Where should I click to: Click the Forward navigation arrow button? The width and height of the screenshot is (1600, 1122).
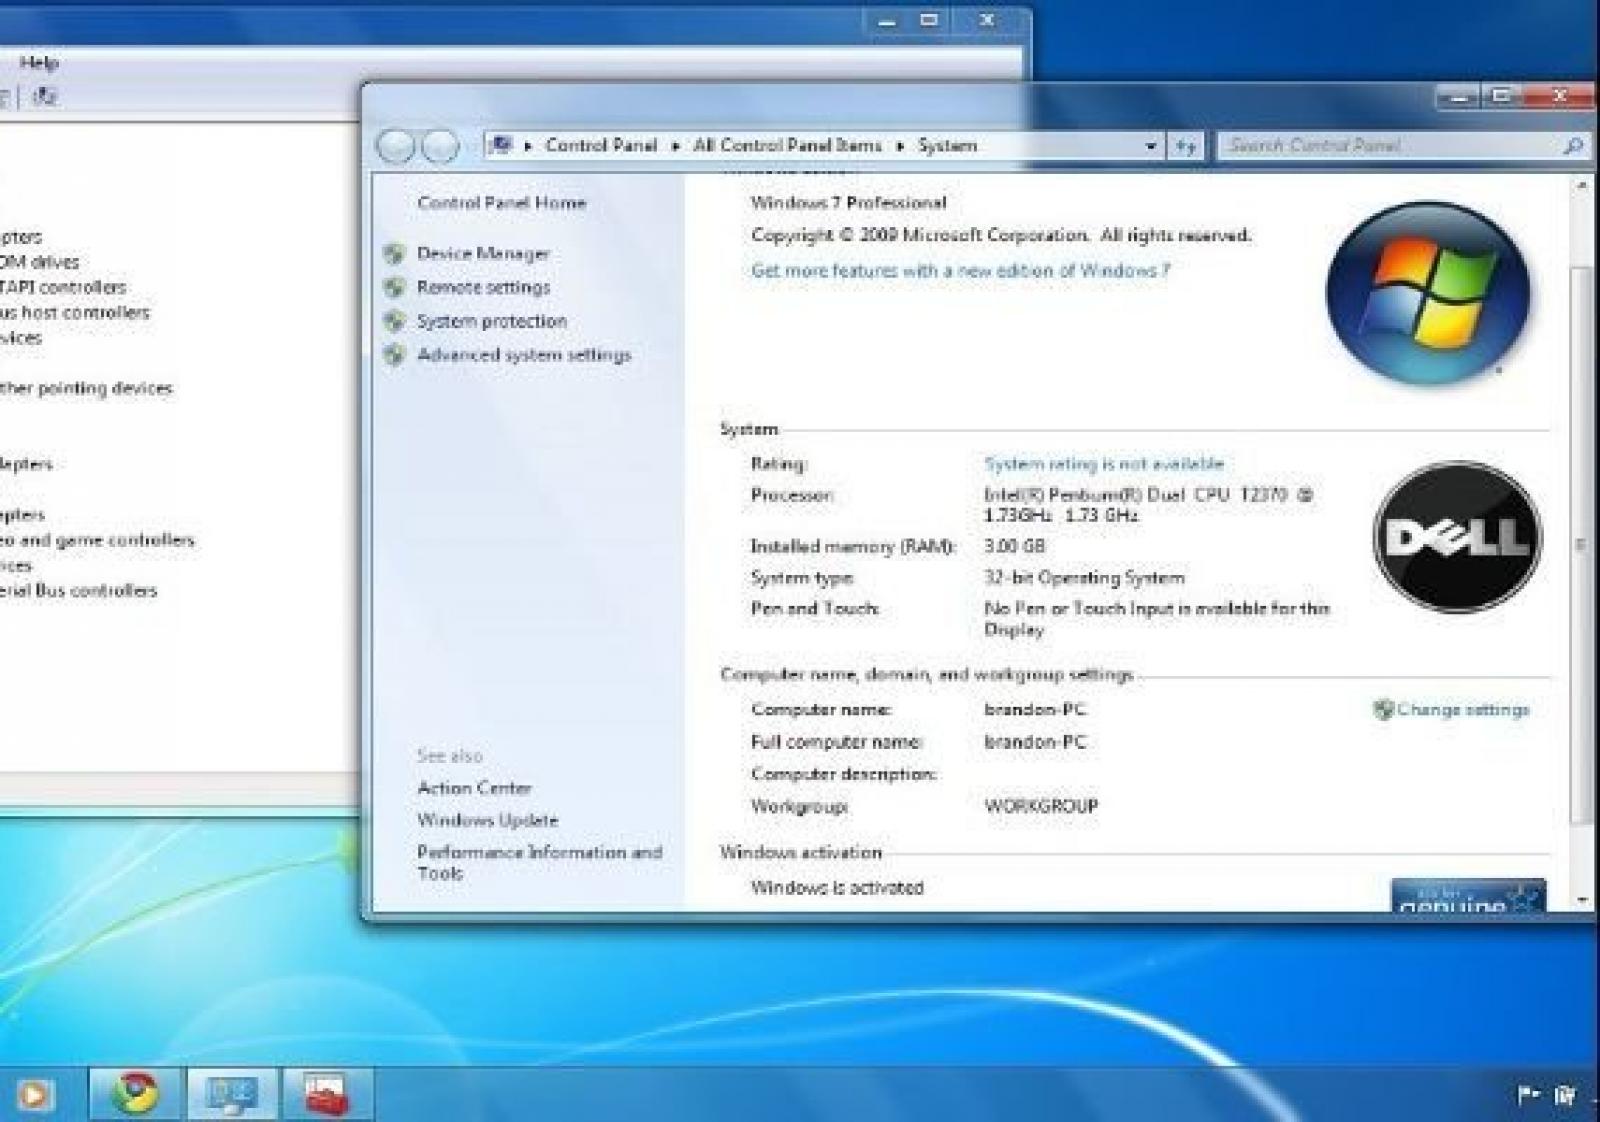(440, 146)
